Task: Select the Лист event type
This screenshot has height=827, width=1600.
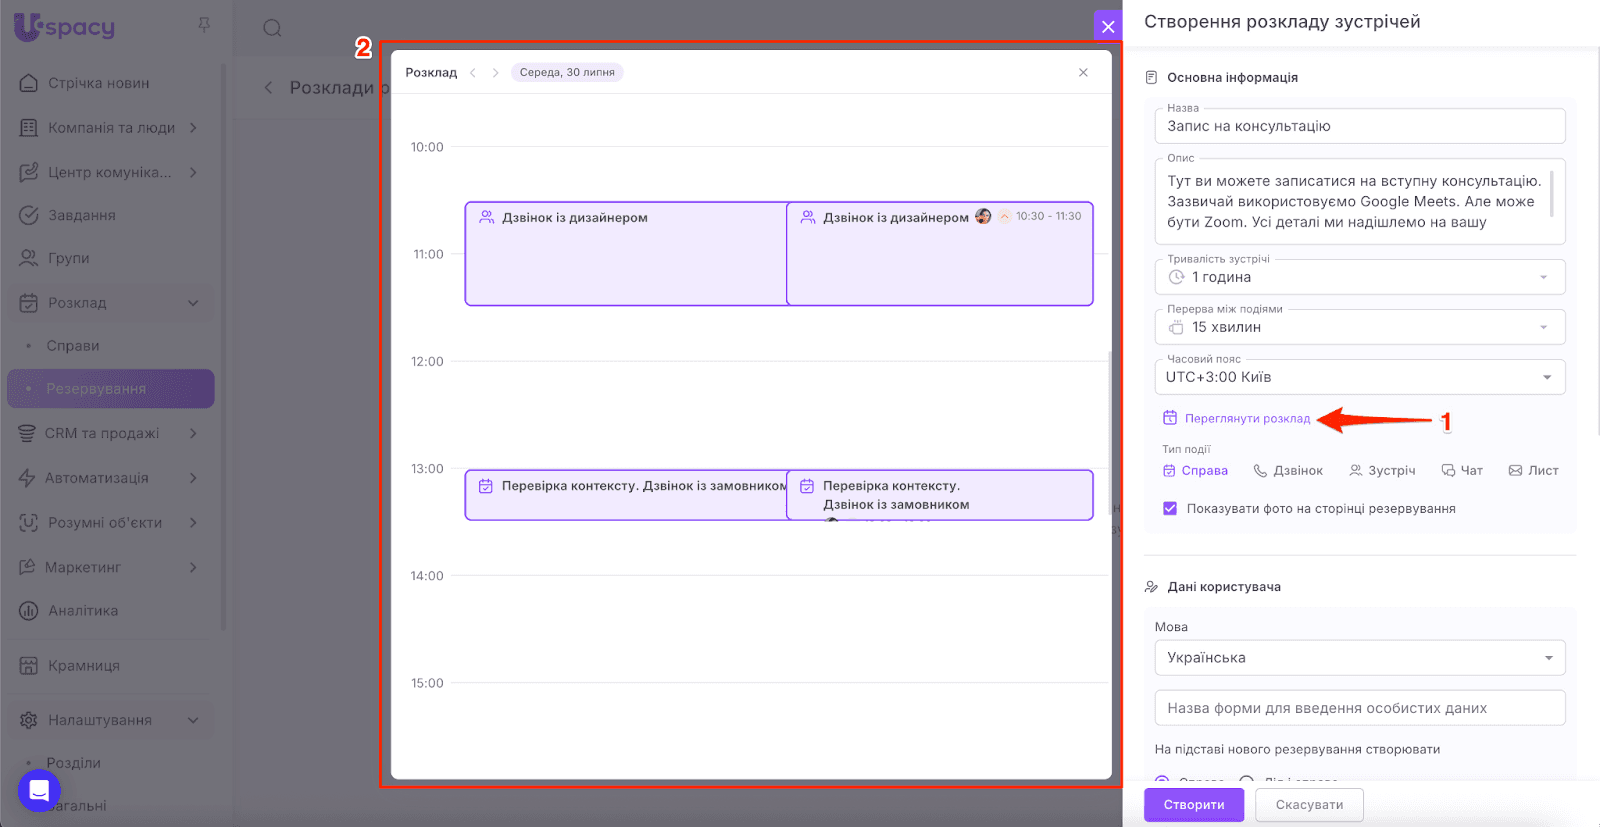Action: point(1534,470)
